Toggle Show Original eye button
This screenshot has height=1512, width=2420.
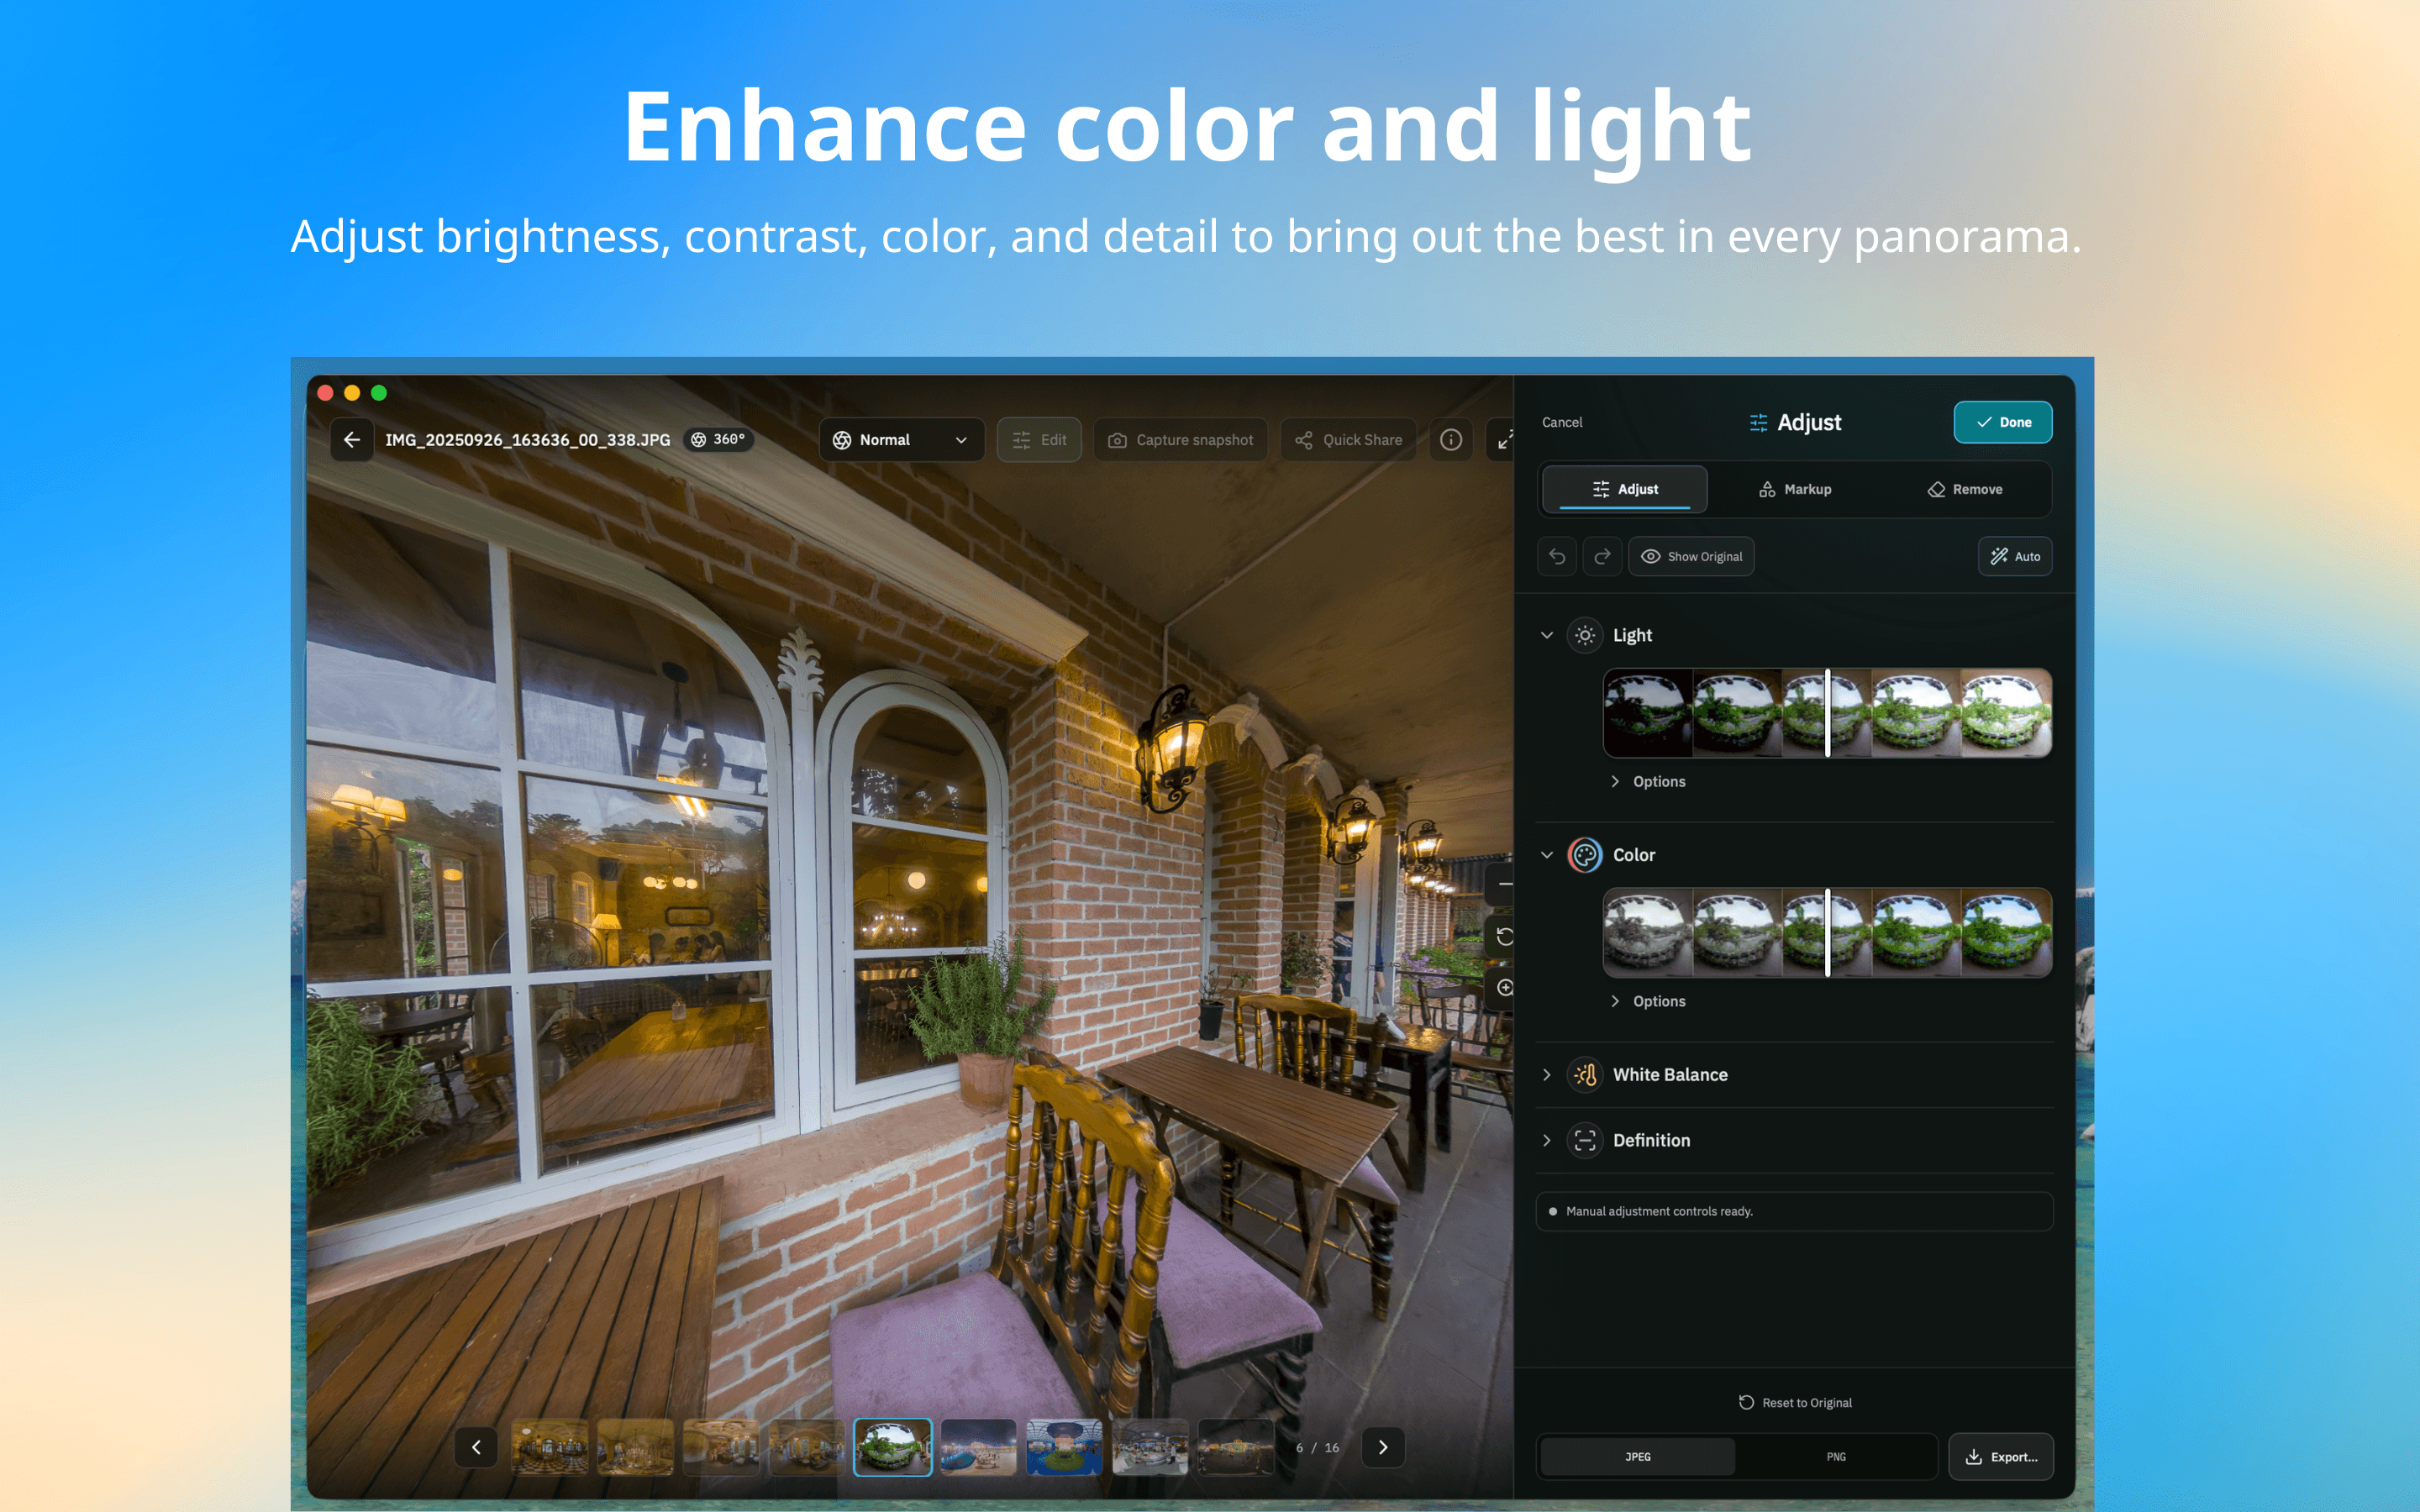coord(1691,557)
